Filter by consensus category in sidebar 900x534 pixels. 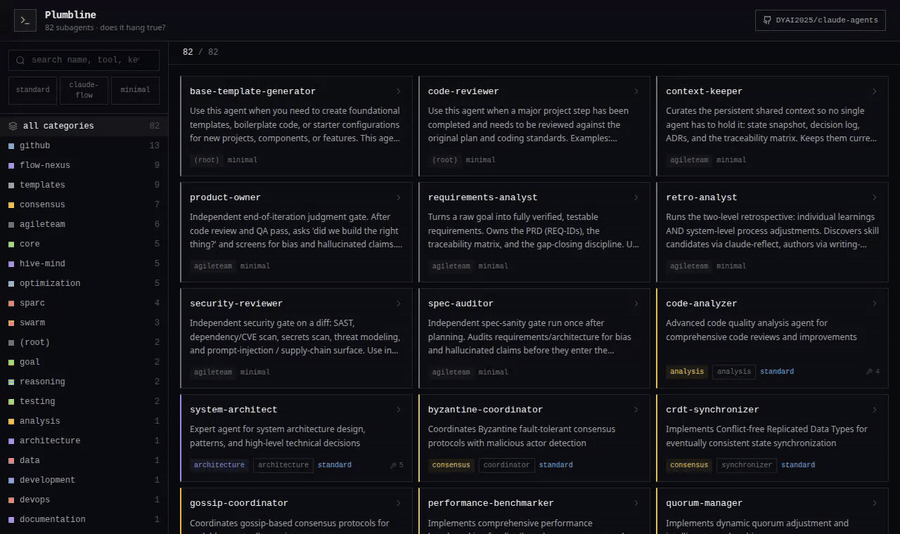pos(84,204)
